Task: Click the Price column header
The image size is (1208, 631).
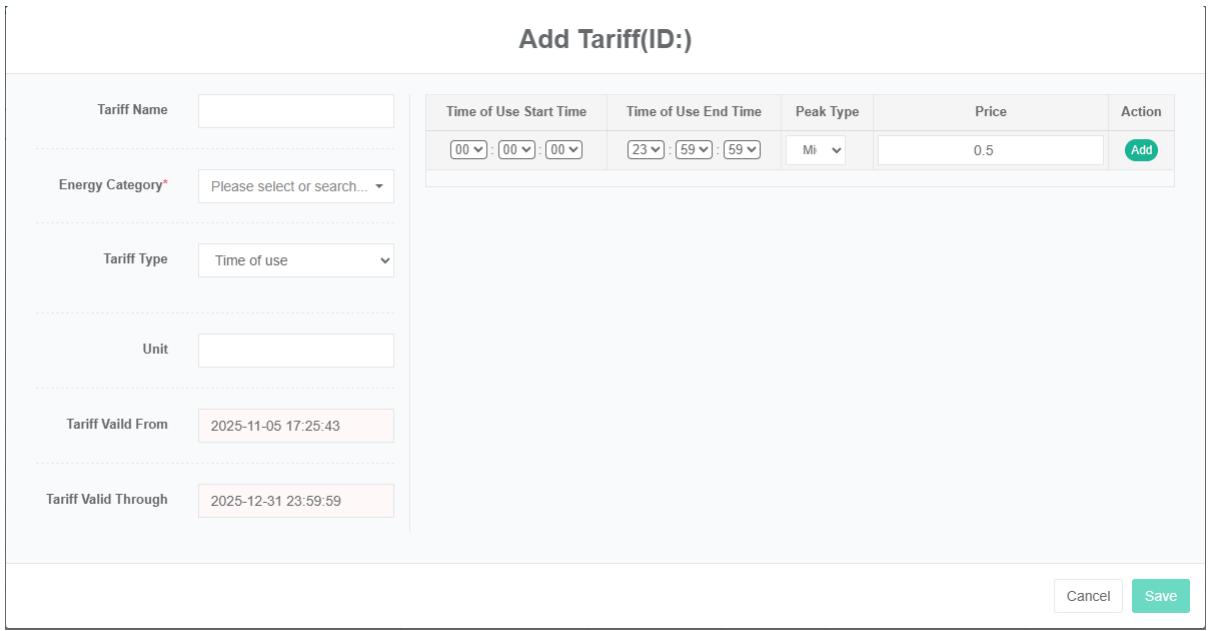Action: click(990, 112)
